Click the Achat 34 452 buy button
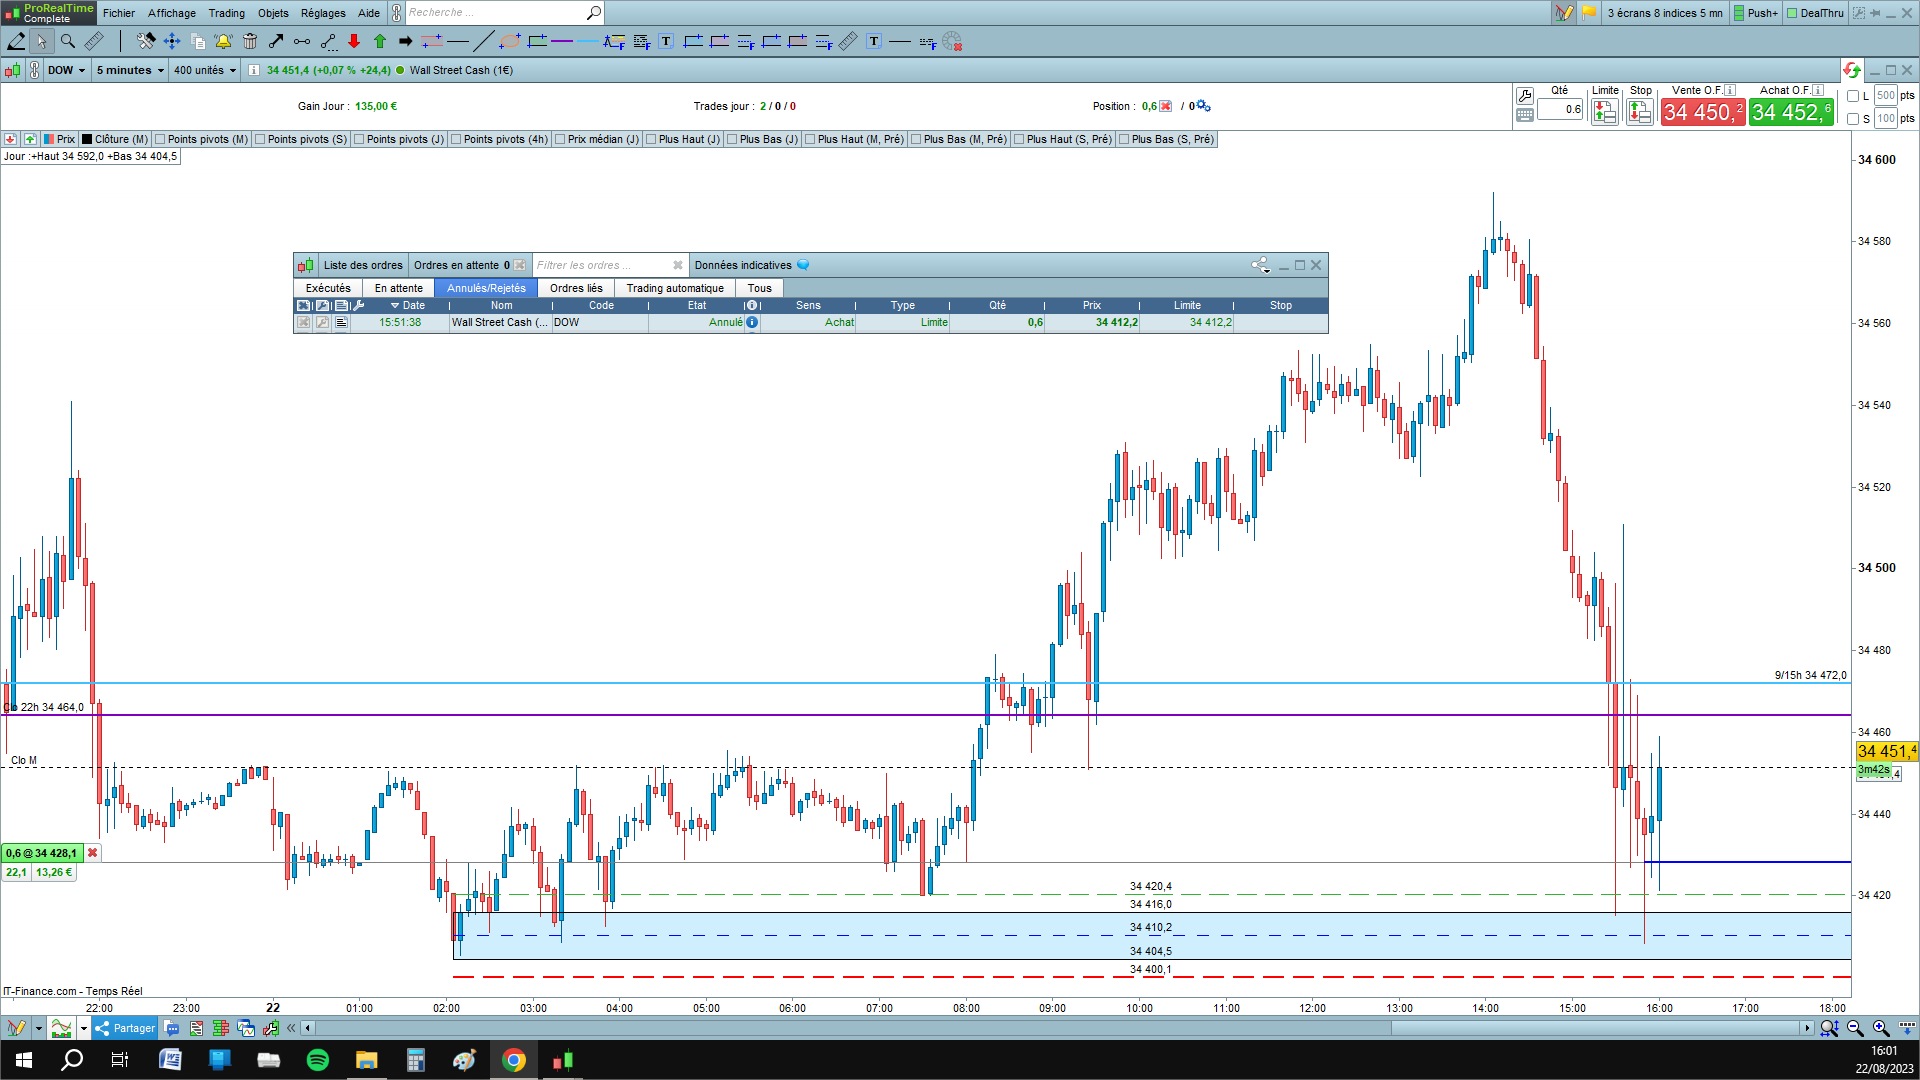Image resolution: width=1920 pixels, height=1080 pixels. (x=1790, y=112)
